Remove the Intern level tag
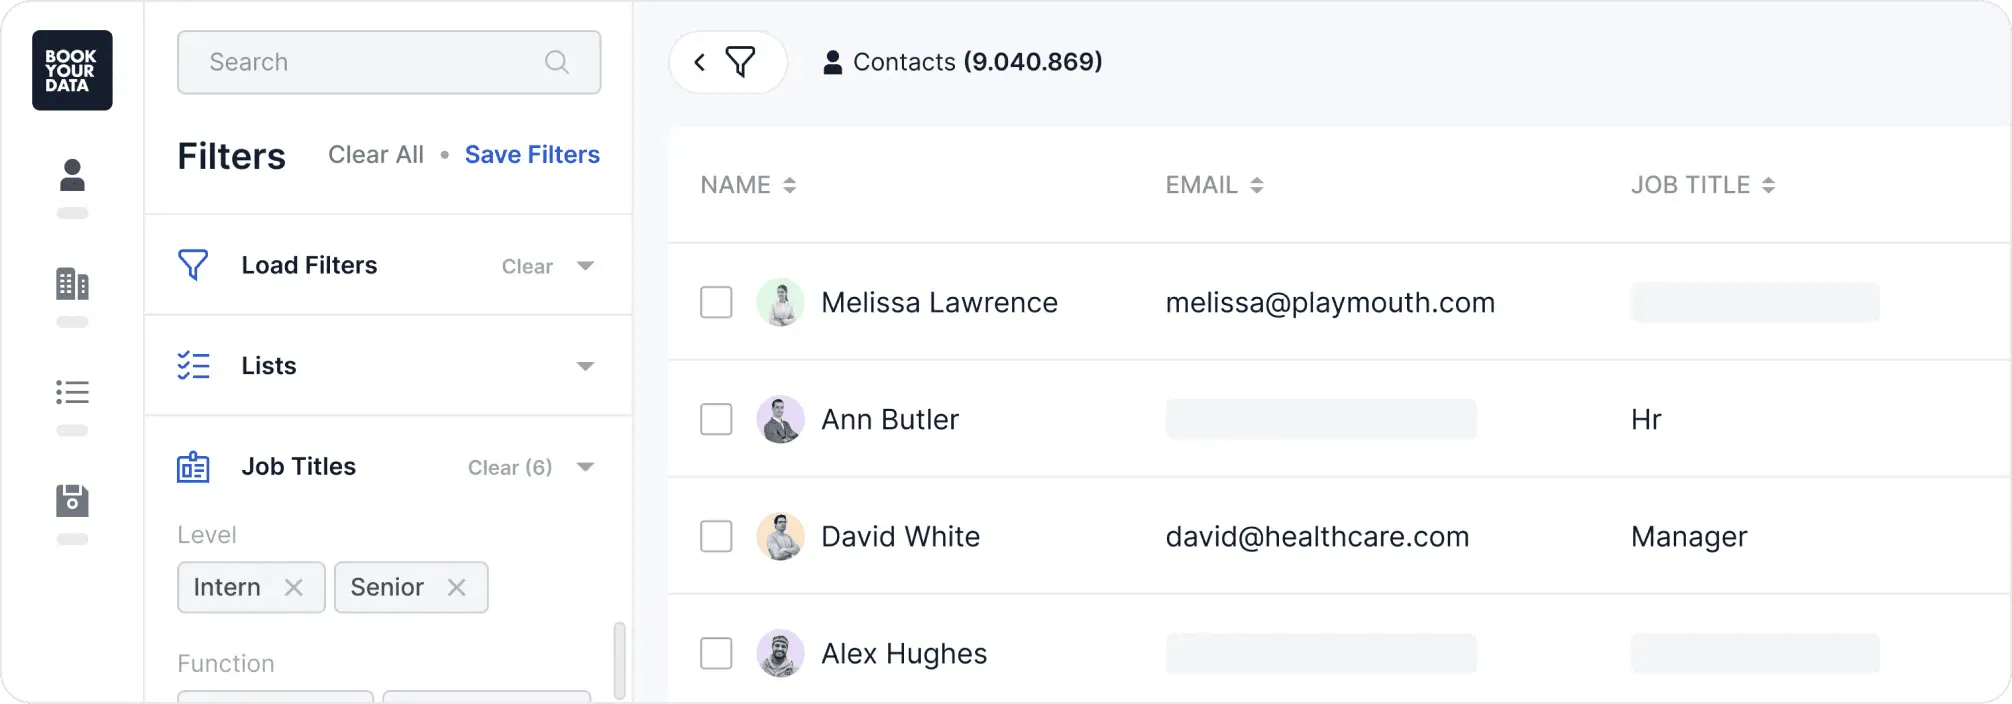Viewport: 2012px width, 704px height. pos(293,587)
